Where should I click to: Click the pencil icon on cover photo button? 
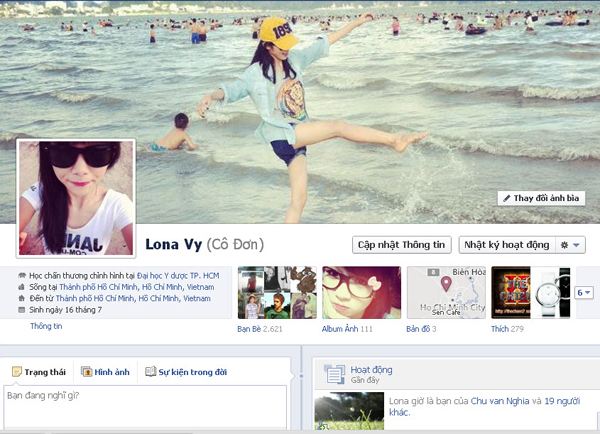point(507,198)
